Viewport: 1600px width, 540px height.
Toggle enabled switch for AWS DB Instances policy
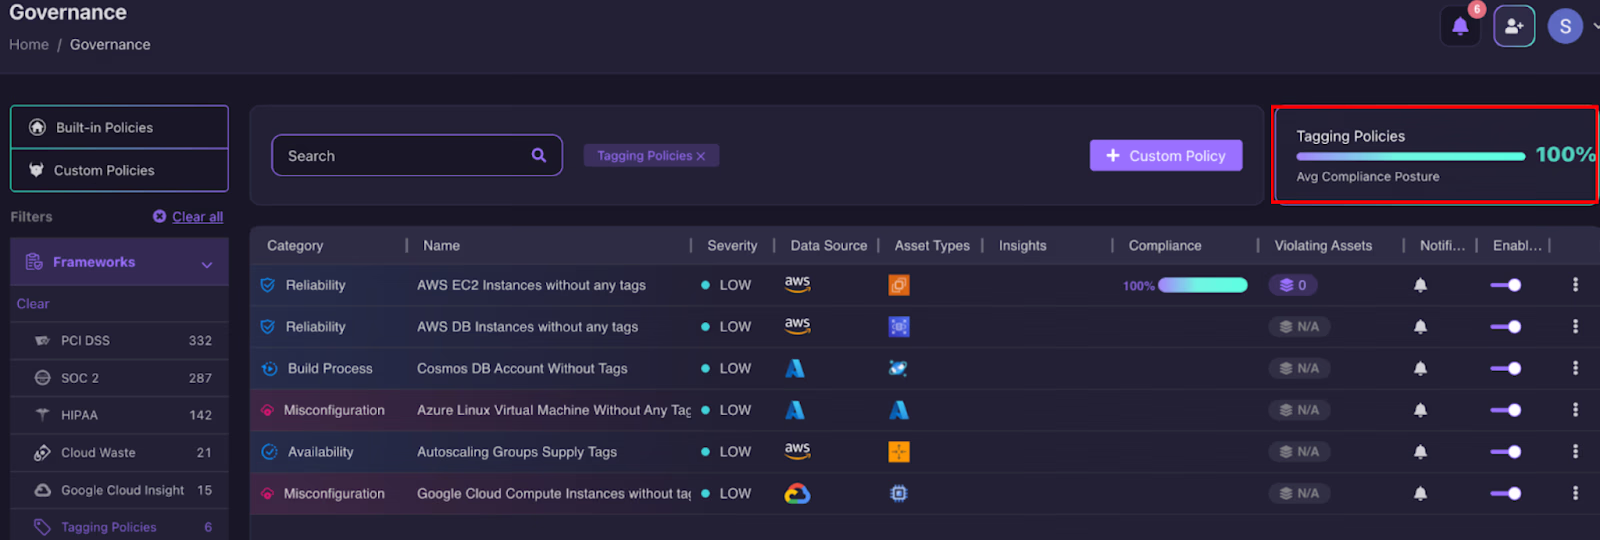point(1506,327)
